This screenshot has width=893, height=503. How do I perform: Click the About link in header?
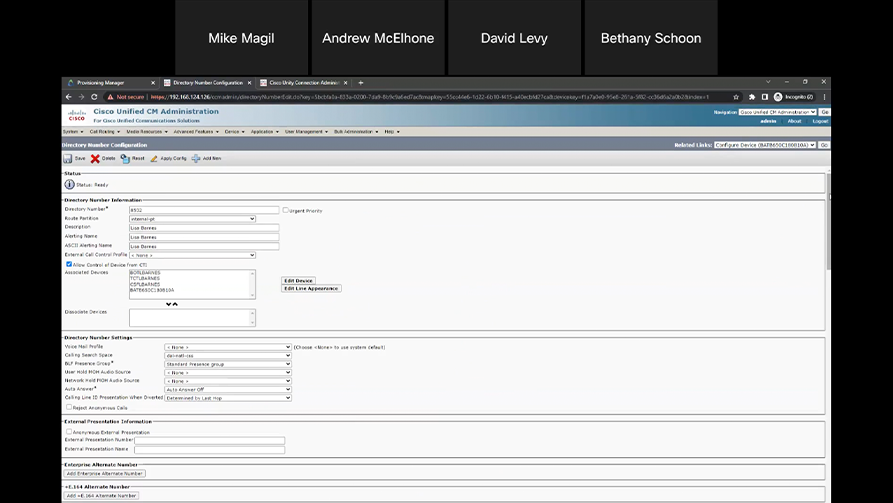click(794, 121)
